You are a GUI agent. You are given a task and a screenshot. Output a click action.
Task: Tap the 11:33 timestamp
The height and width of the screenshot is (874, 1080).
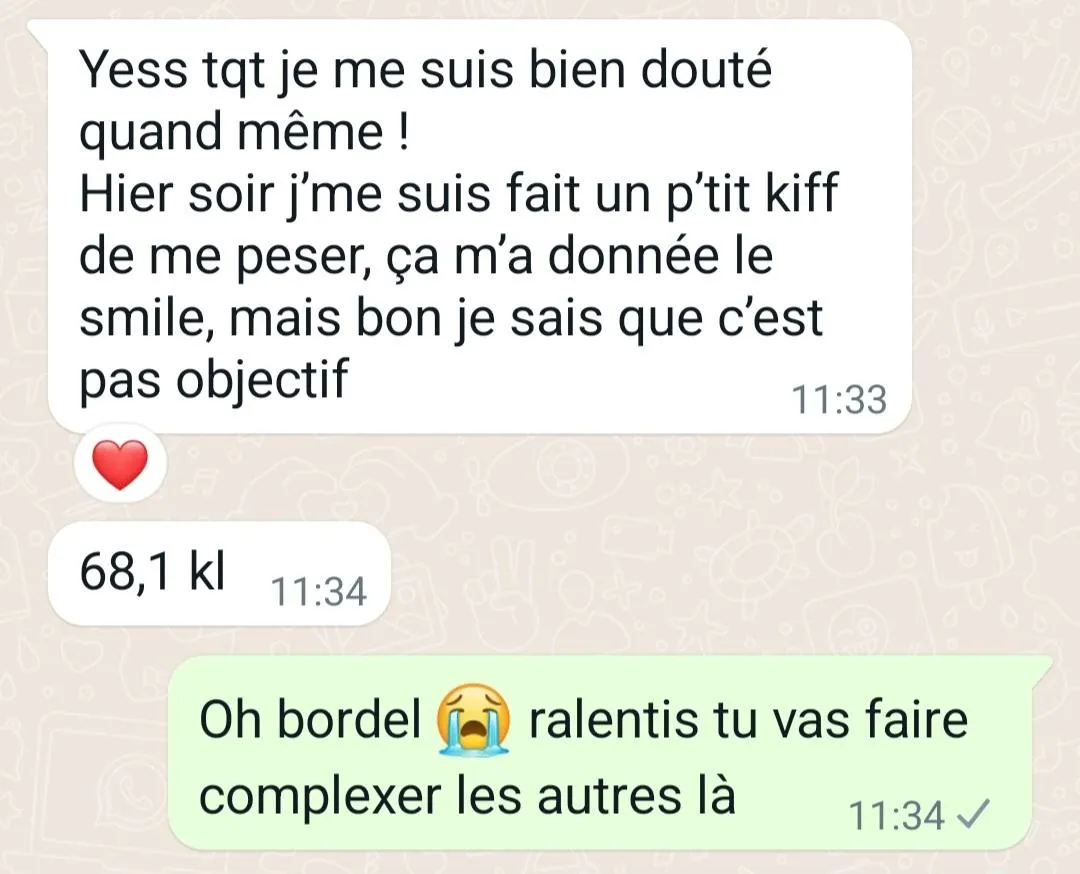click(x=839, y=399)
